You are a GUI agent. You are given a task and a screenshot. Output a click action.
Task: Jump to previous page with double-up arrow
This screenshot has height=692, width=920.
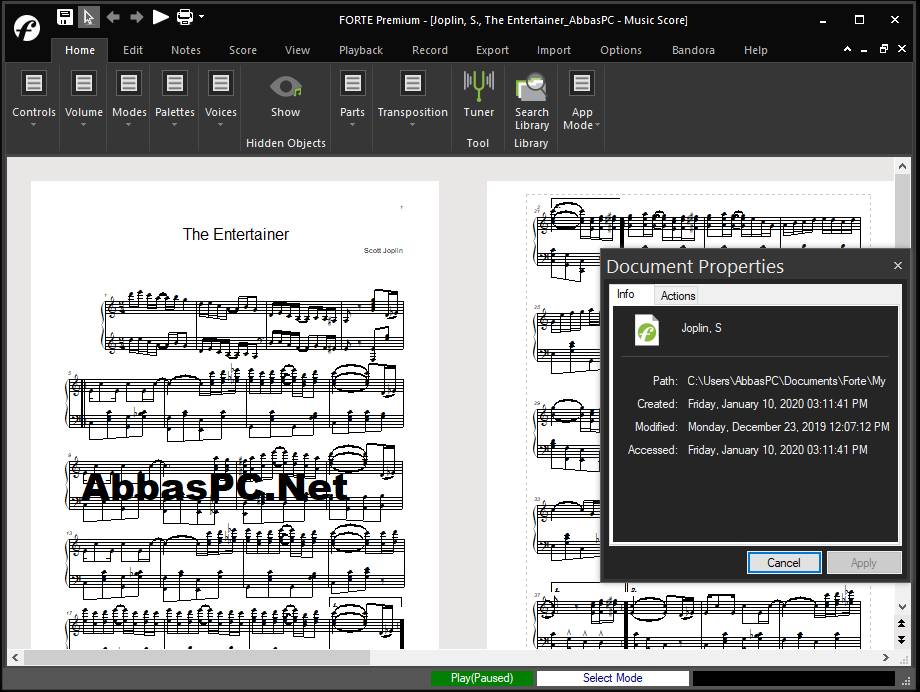[x=902, y=623]
